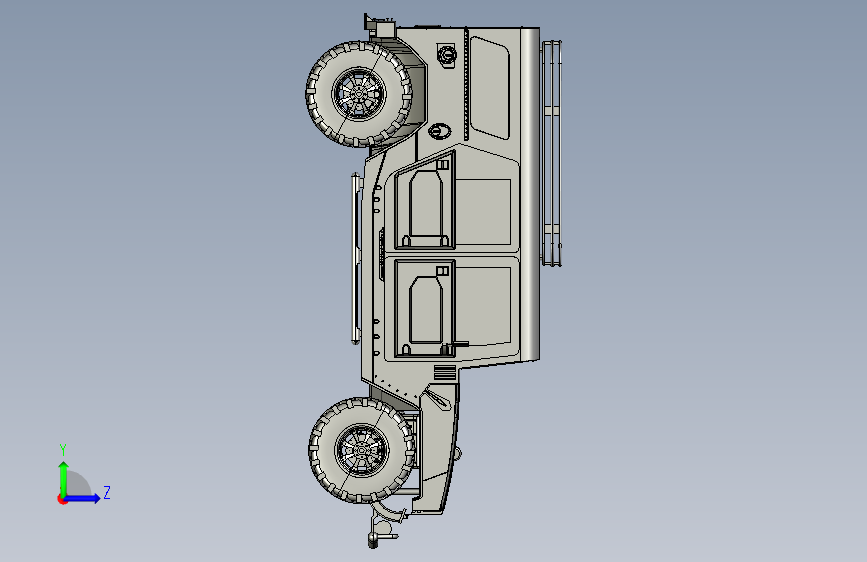Image resolution: width=867 pixels, height=562 pixels.
Task: Select the hub of the upper wheel
Action: (358, 93)
